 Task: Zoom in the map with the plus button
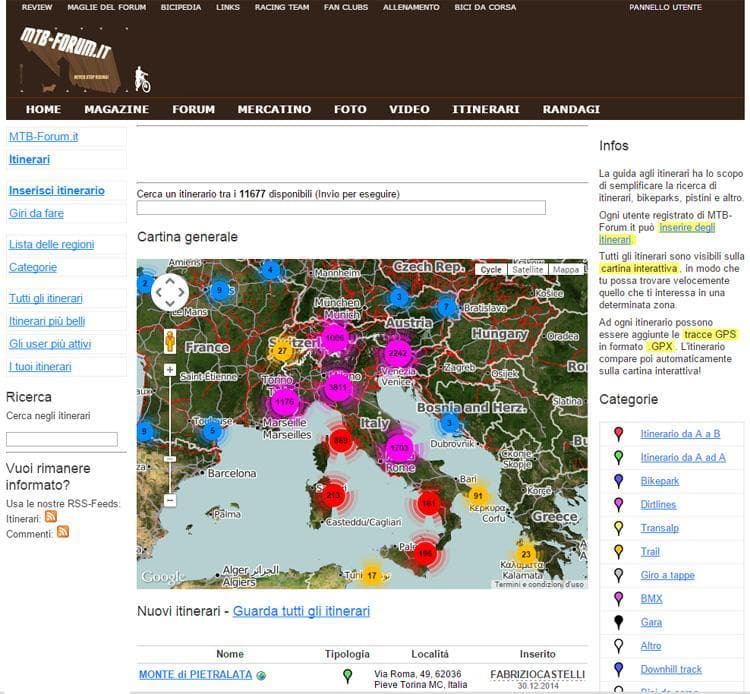tap(170, 370)
